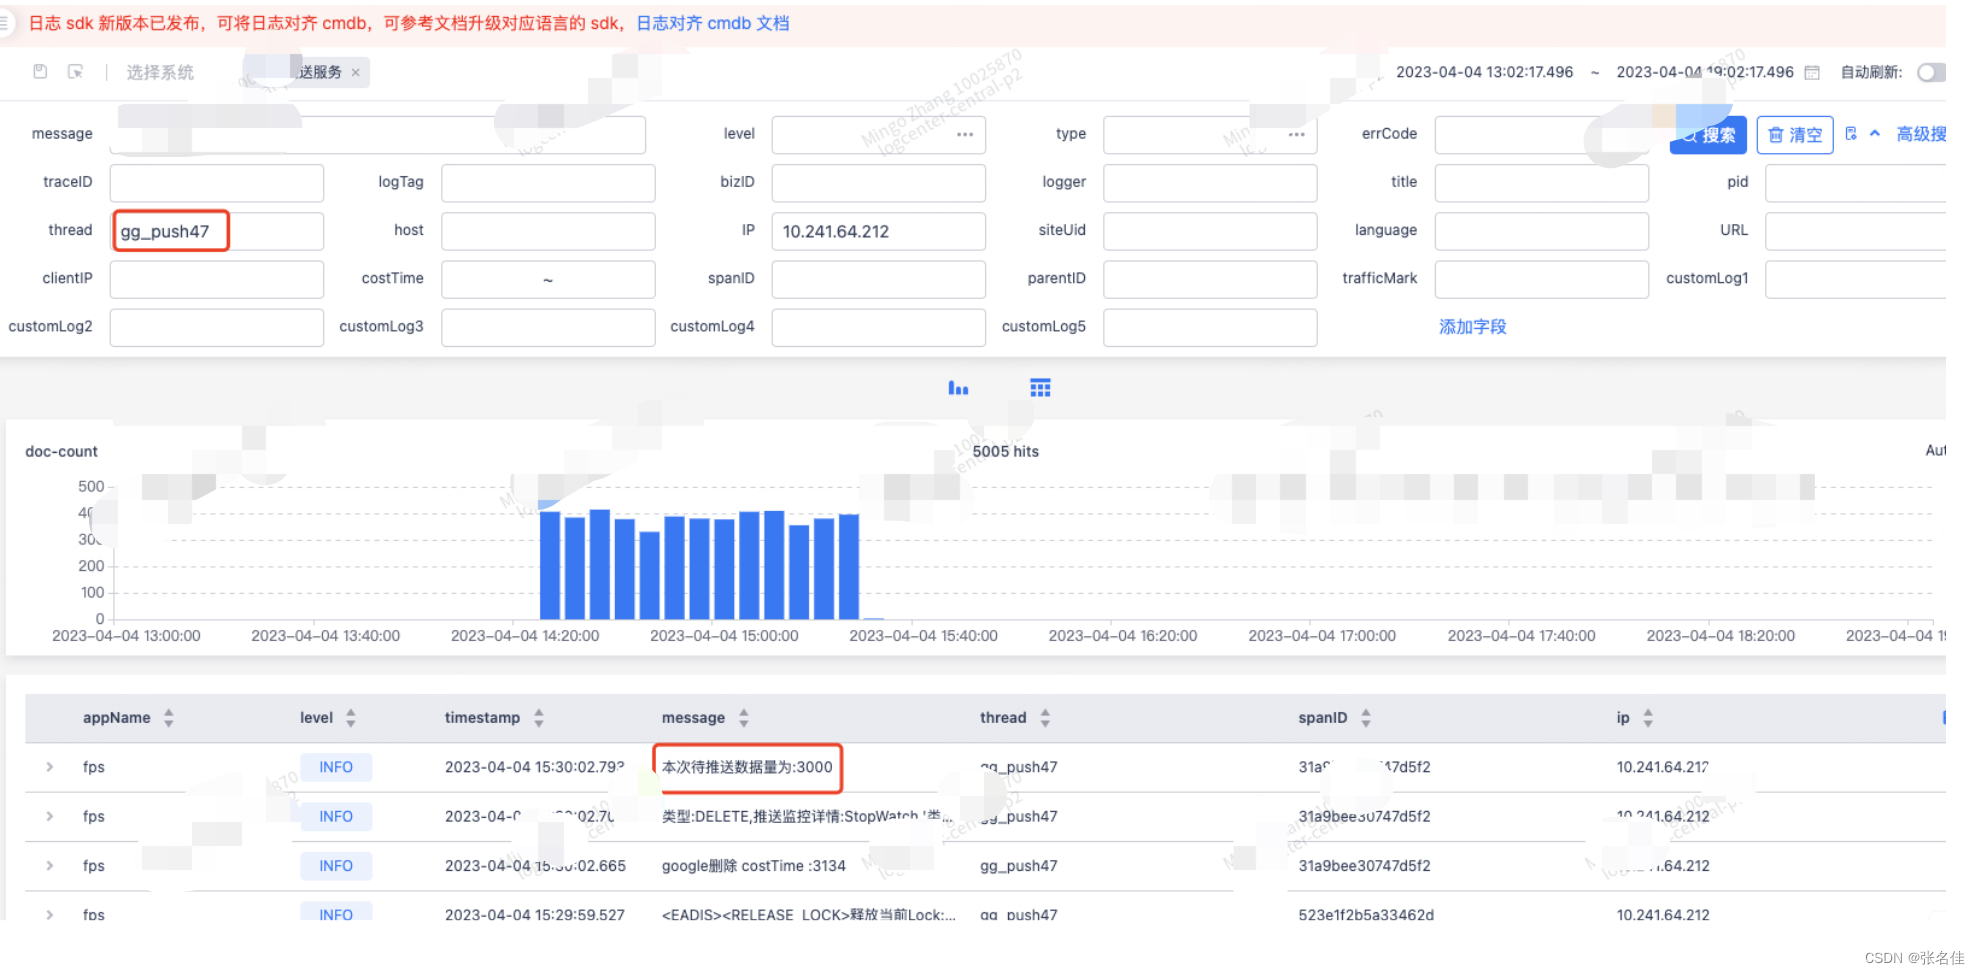
Task: Click the cursor-select icon next to save
Action: [x=75, y=72]
